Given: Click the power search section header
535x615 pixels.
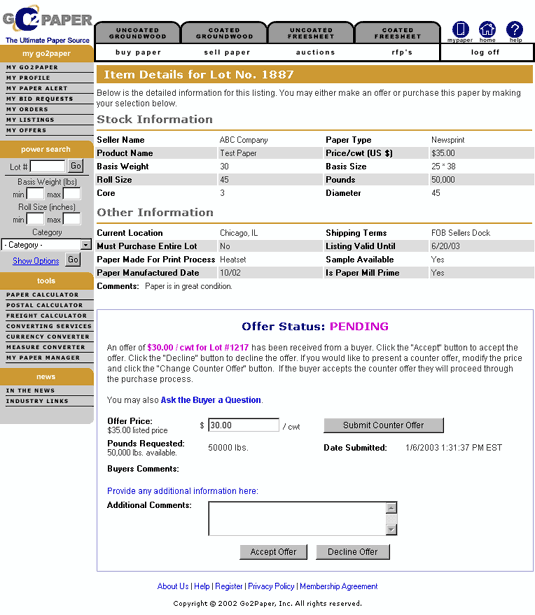Looking at the screenshot, I should tap(46, 149).
